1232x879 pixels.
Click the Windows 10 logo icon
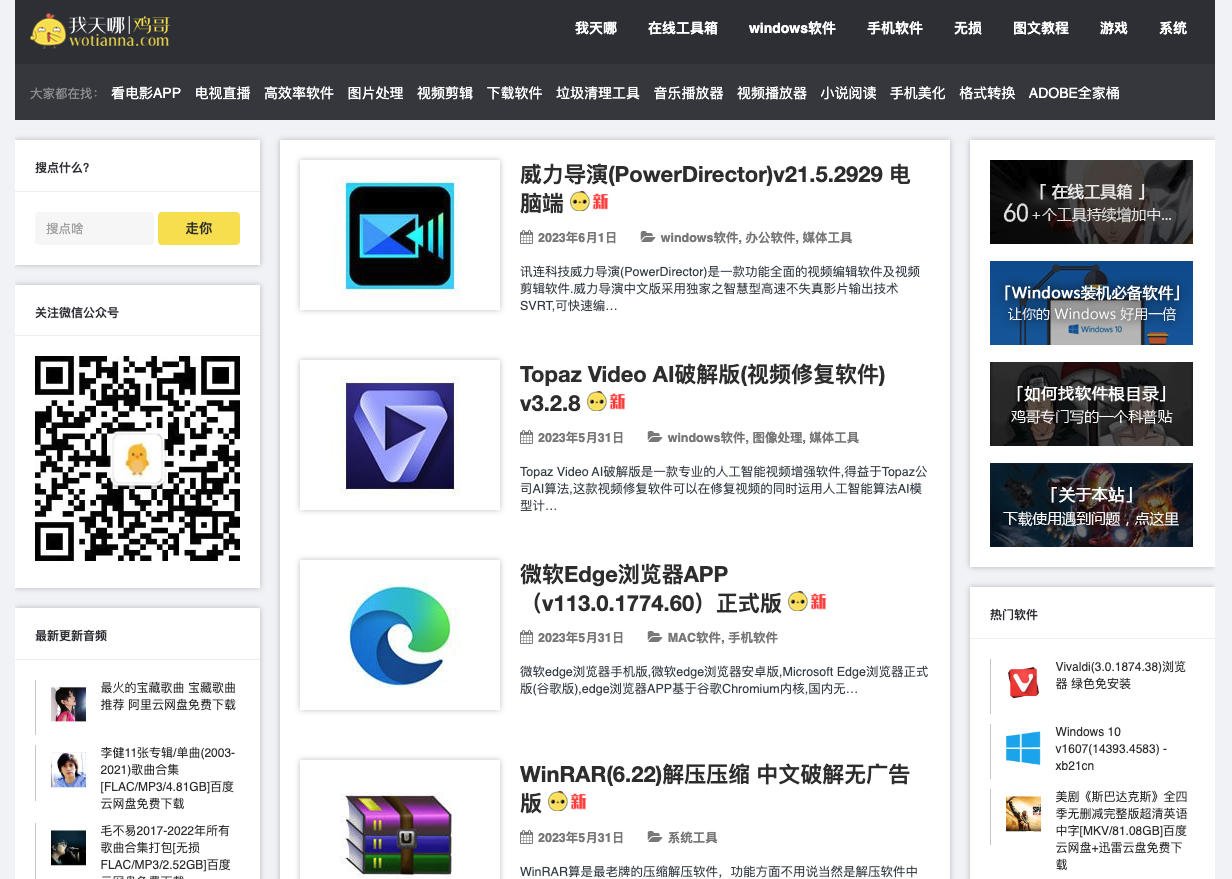tap(1023, 748)
